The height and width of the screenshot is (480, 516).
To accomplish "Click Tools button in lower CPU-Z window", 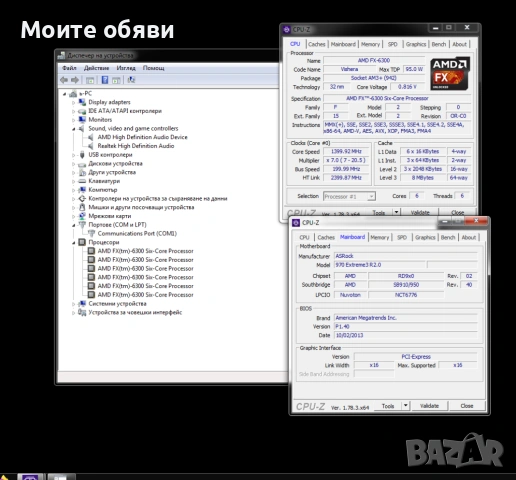I will click(388, 406).
